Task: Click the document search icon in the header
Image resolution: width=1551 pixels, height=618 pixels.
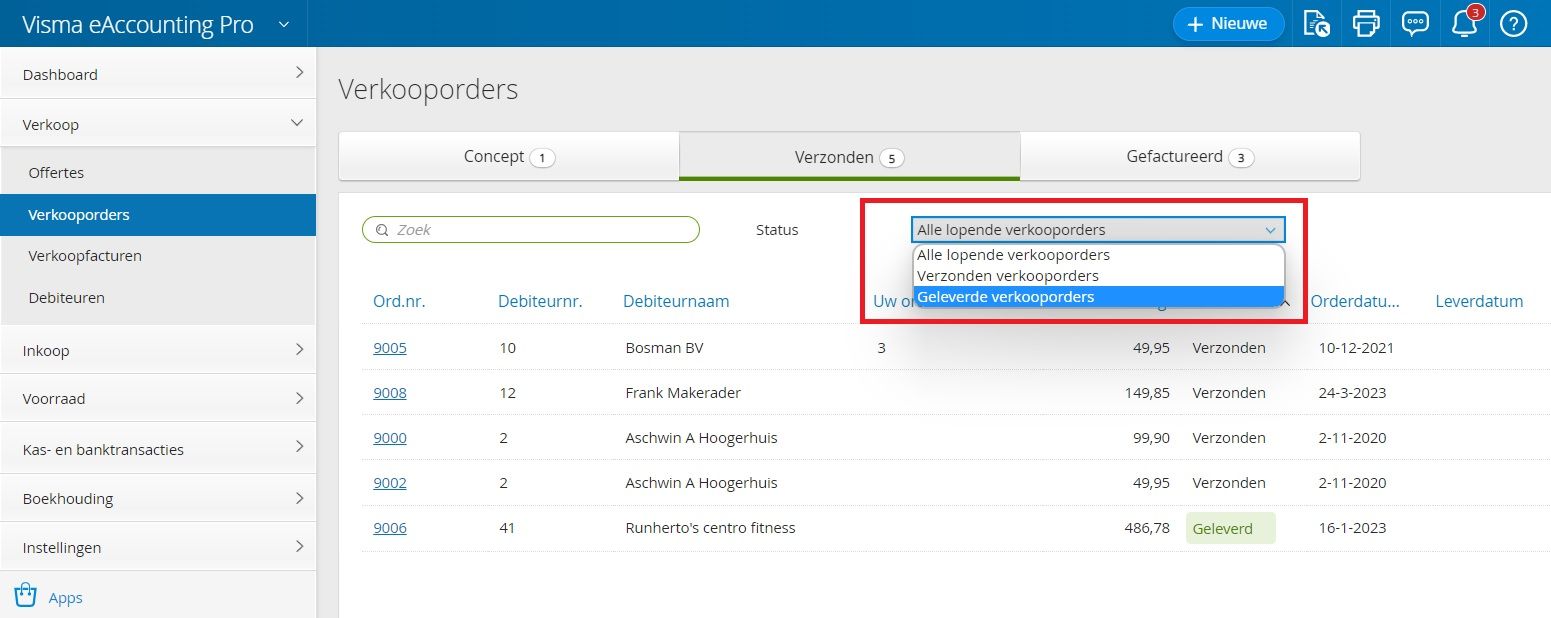Action: tap(1317, 23)
